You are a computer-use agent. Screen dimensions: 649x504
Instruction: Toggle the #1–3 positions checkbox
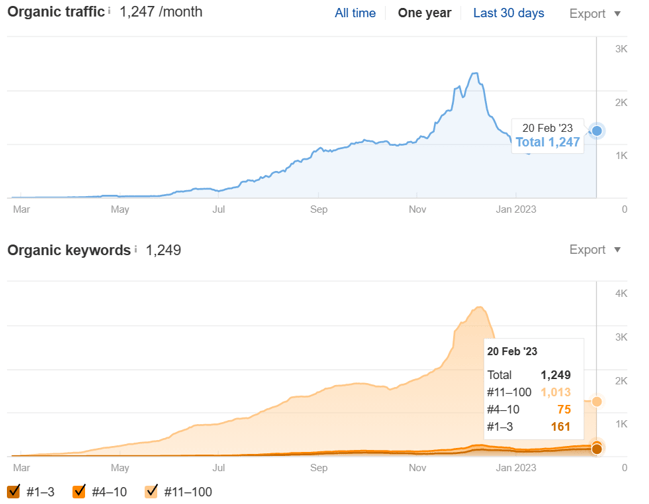pyautogui.click(x=14, y=491)
